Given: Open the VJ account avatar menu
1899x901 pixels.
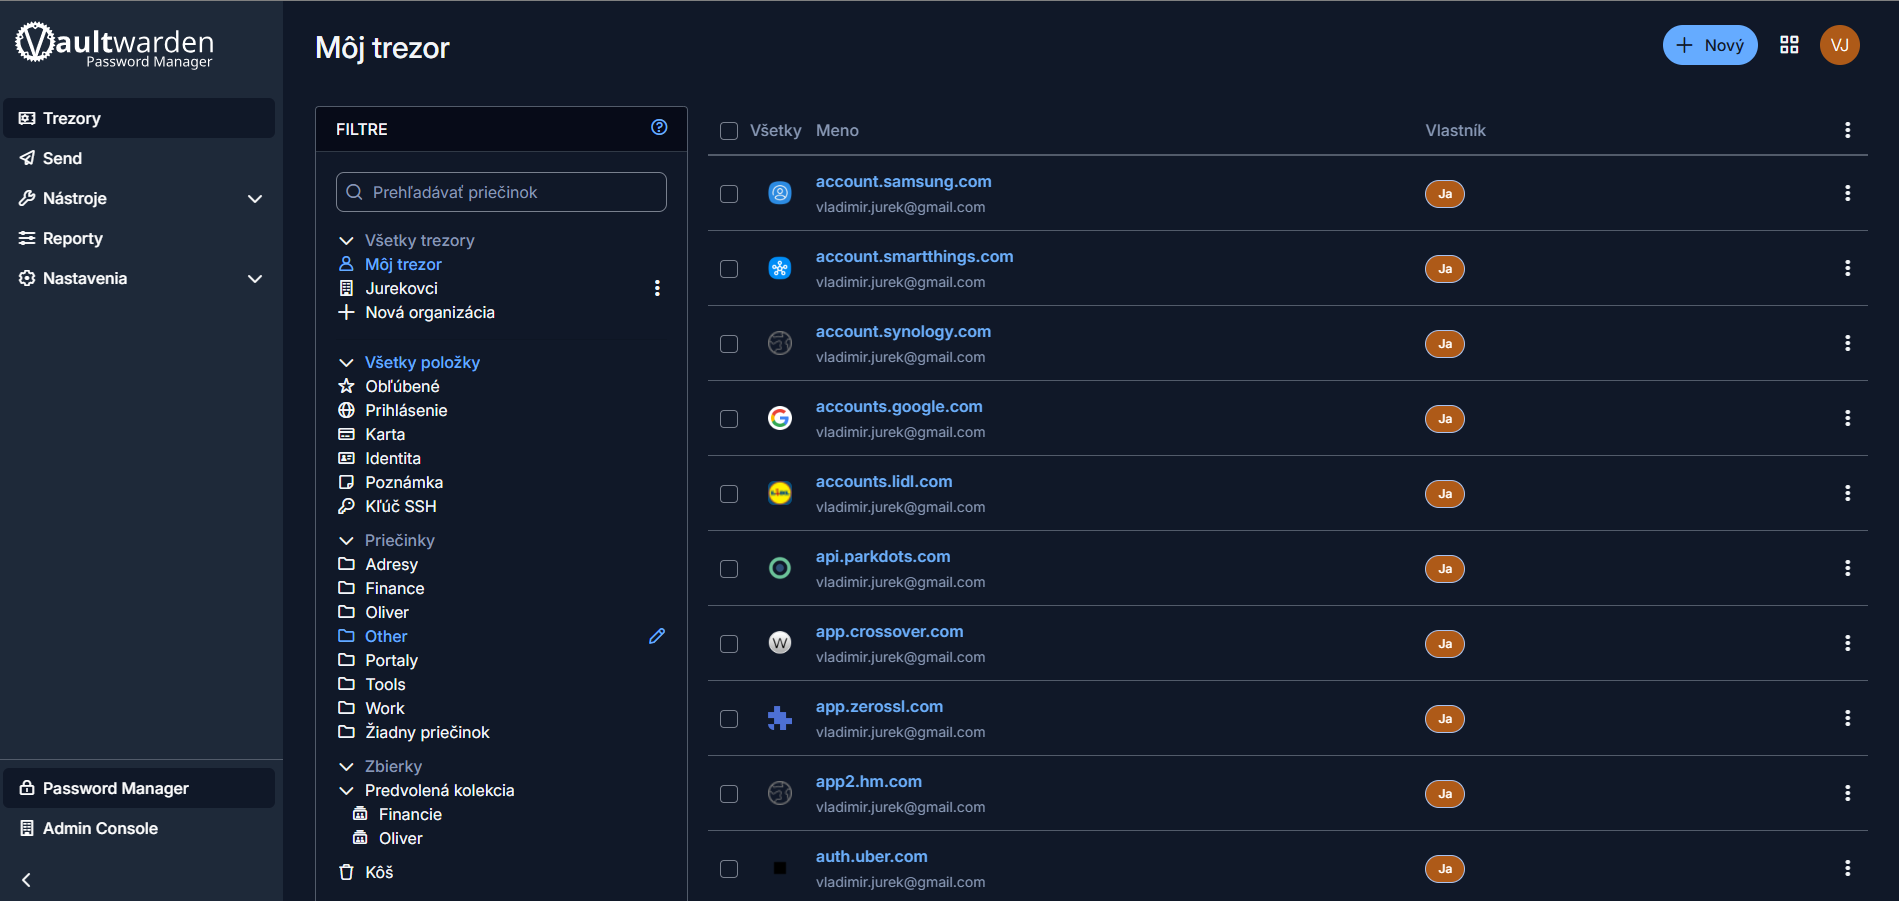Looking at the screenshot, I should 1839,45.
